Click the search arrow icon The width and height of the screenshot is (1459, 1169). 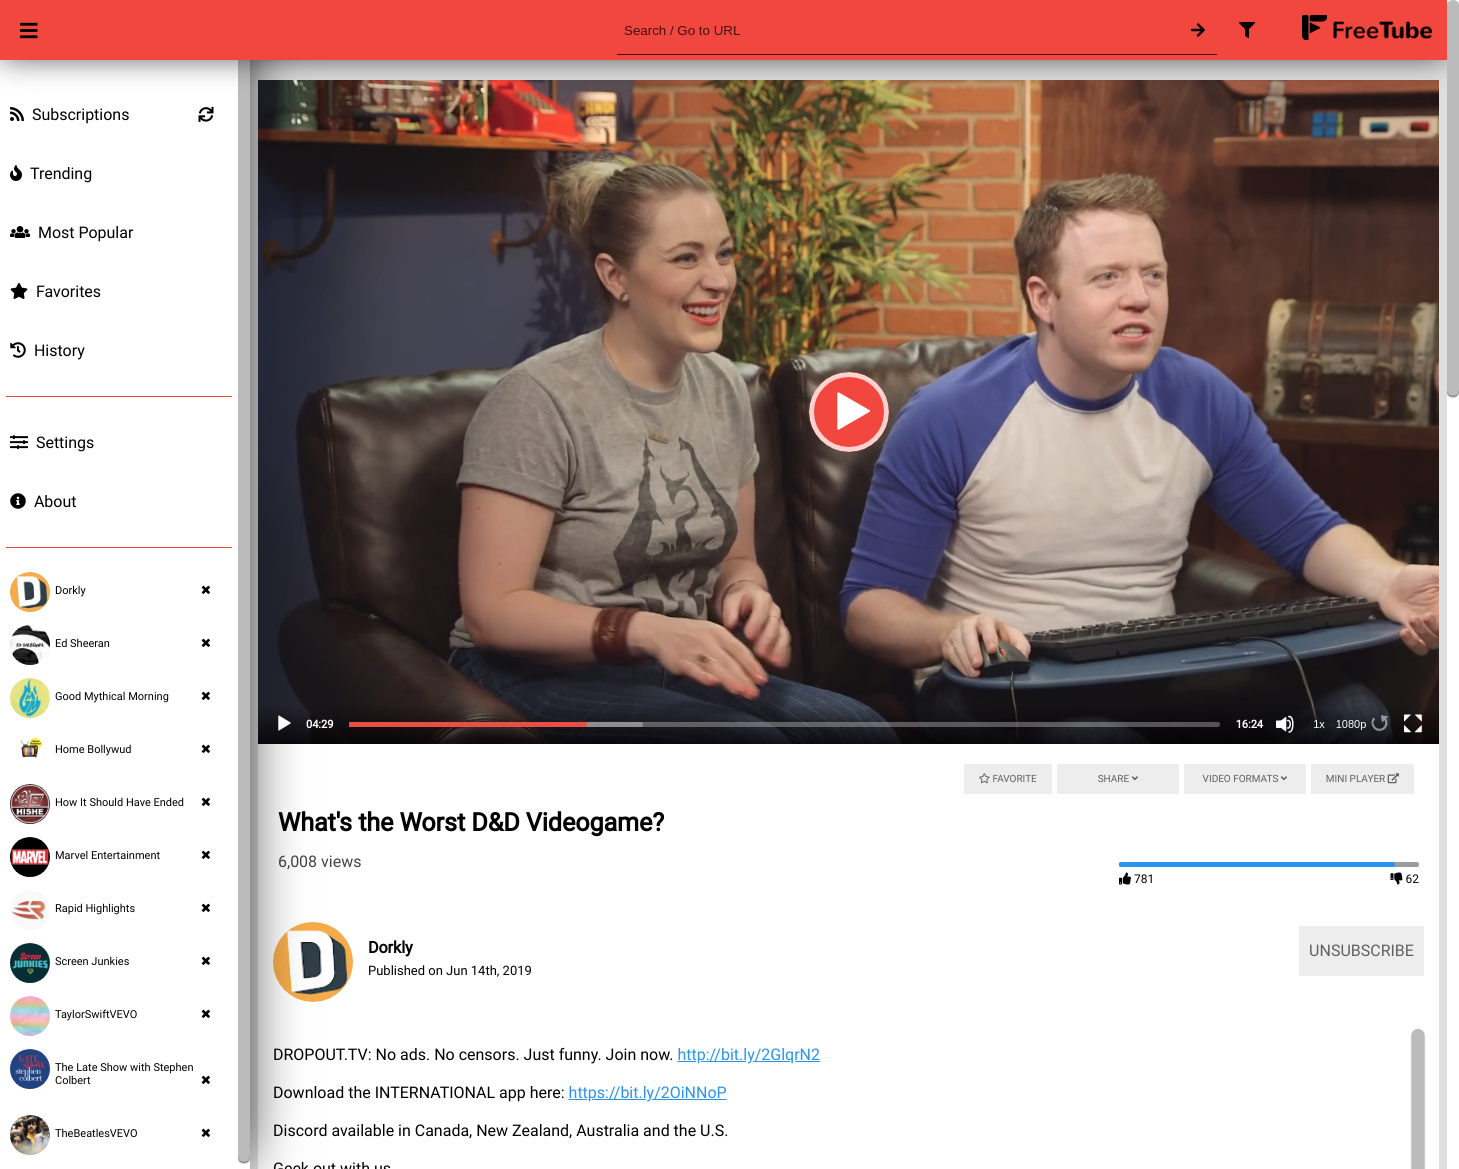coord(1198,30)
